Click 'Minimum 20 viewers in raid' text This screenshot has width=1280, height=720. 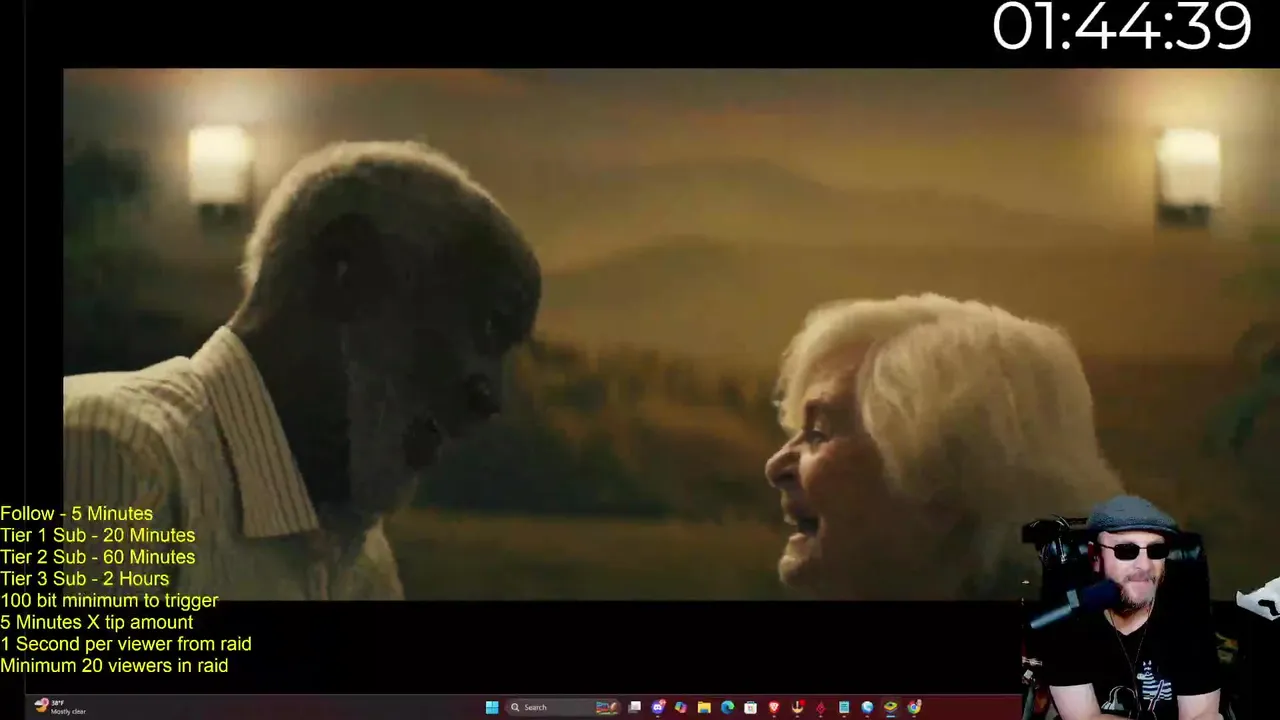(x=114, y=666)
